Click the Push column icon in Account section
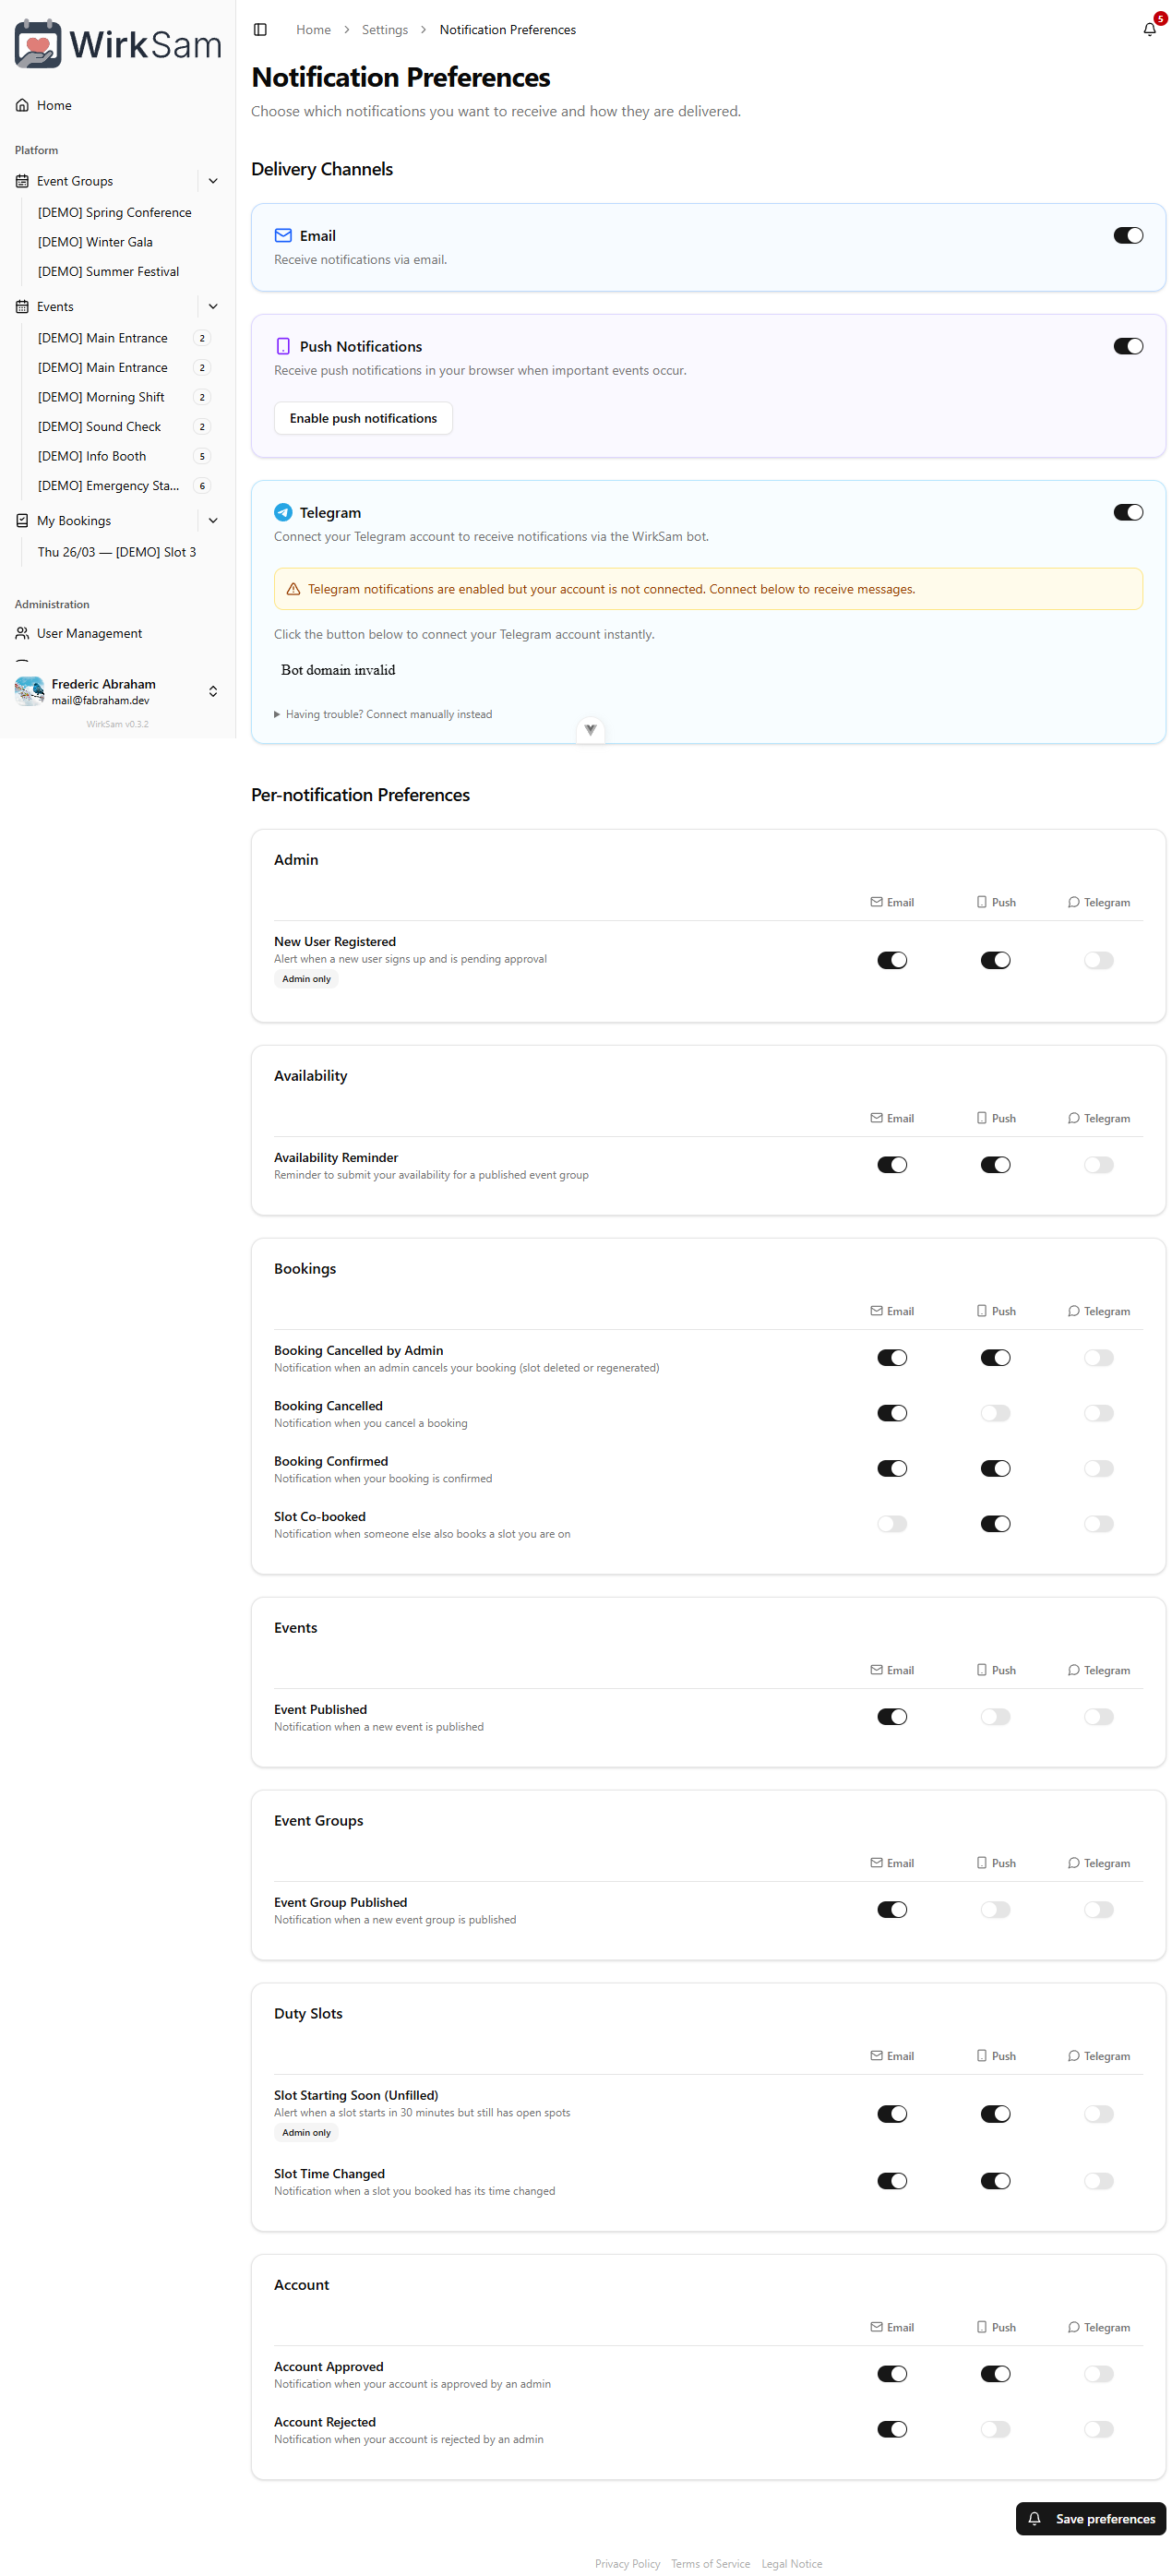The width and height of the screenshot is (1172, 2576). pyautogui.click(x=982, y=2328)
